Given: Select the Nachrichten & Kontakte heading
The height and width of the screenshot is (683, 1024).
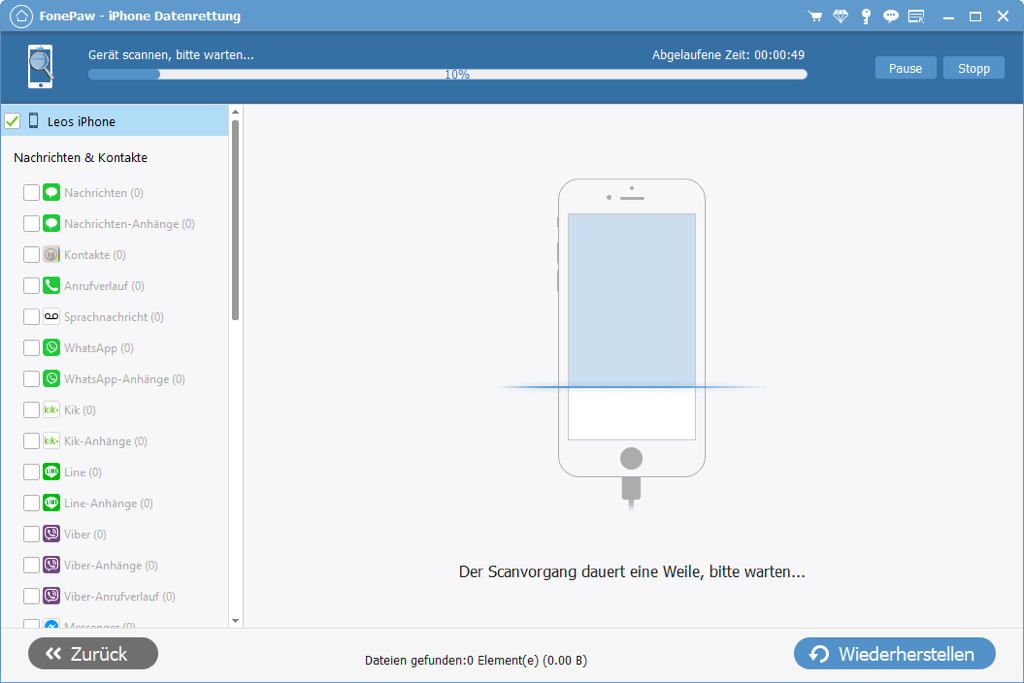Looking at the screenshot, I should tap(80, 157).
